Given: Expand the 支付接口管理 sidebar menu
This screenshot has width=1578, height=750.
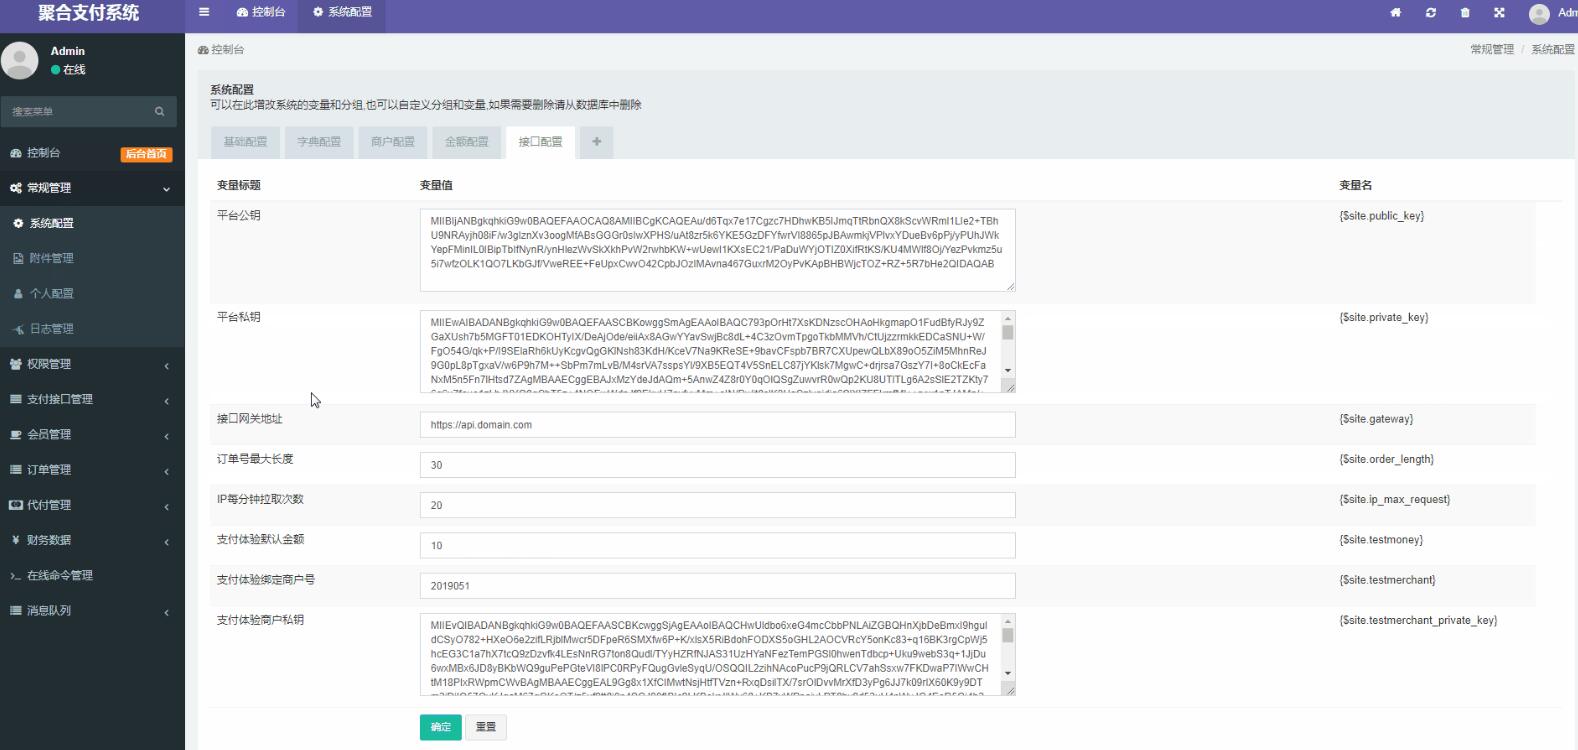Looking at the screenshot, I should pos(92,399).
